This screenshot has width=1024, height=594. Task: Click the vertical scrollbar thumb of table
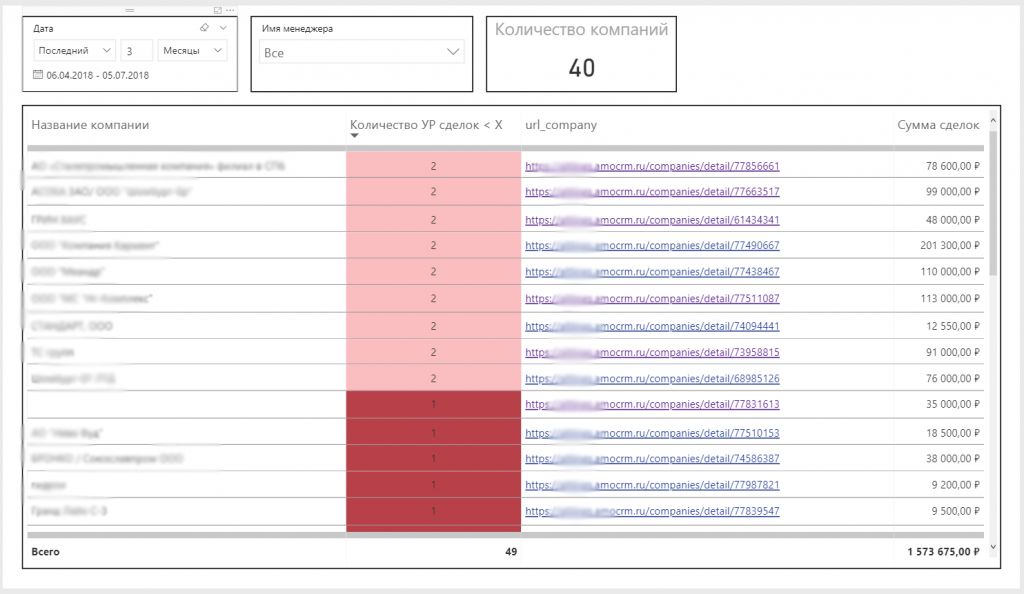tap(993, 202)
